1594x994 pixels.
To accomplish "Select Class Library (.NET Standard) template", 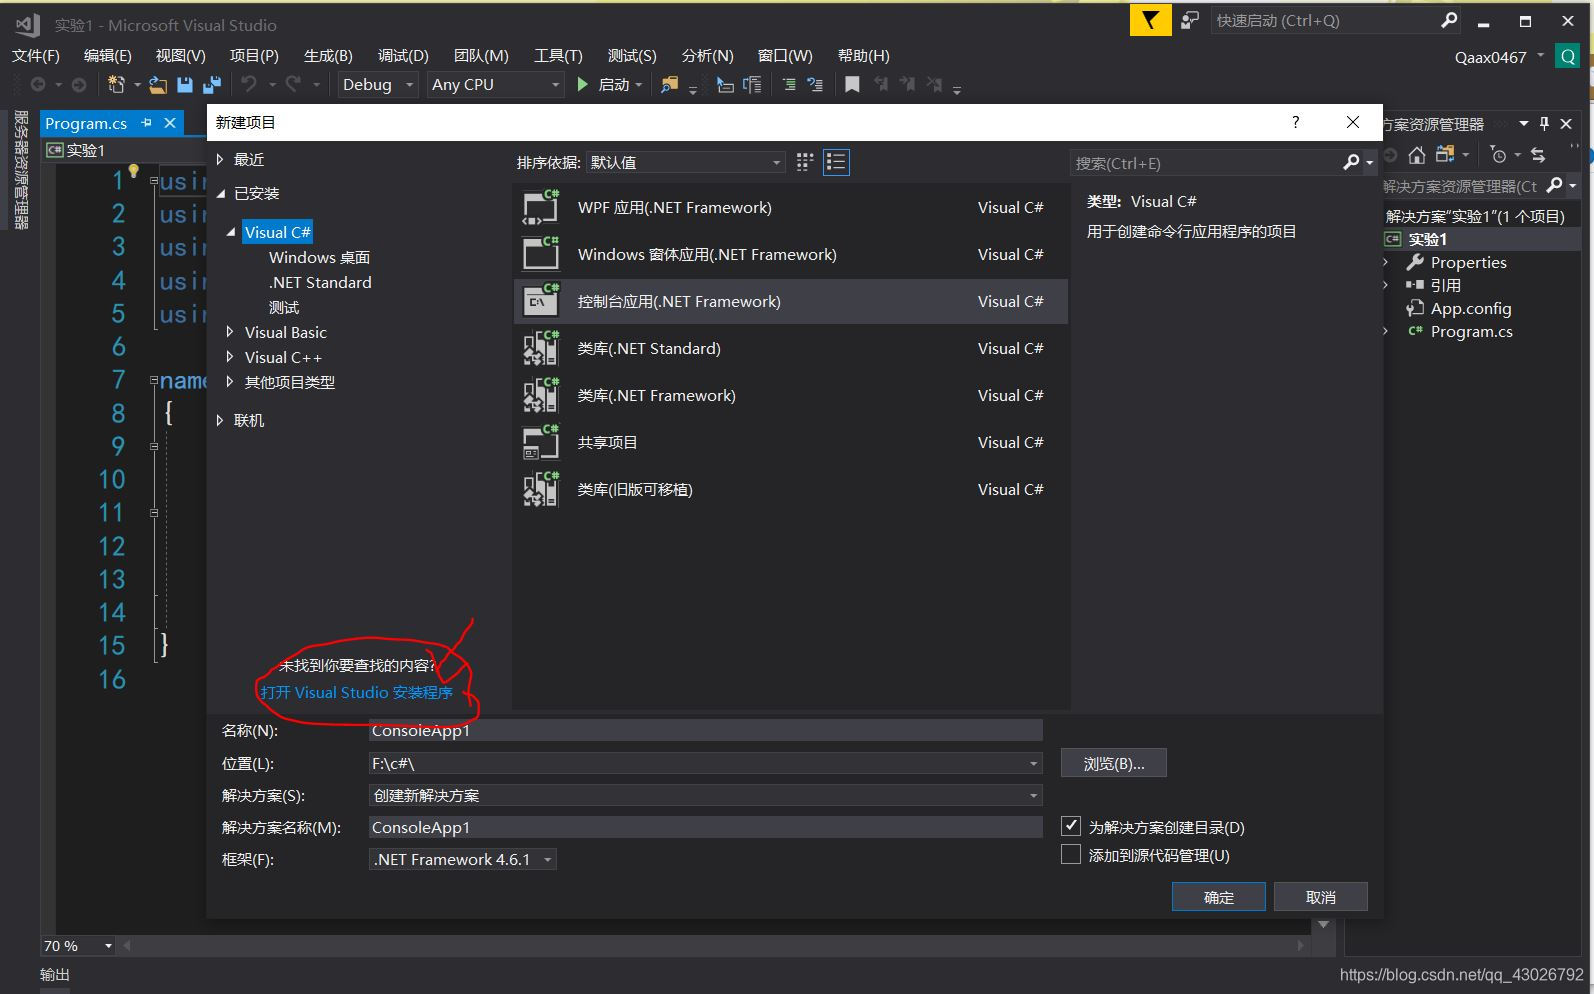I will coord(791,348).
